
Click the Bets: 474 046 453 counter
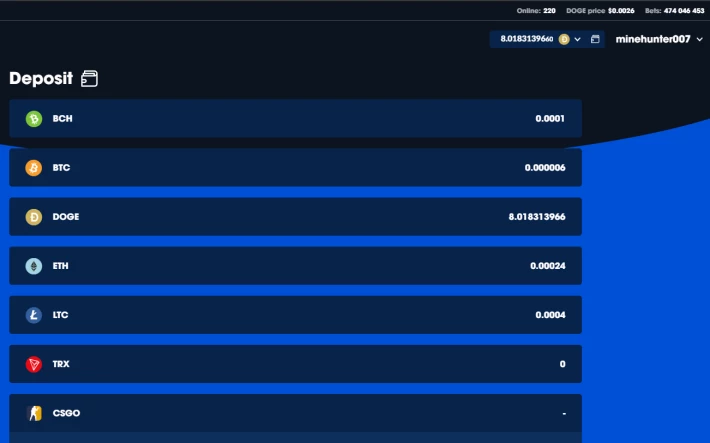[675, 10]
